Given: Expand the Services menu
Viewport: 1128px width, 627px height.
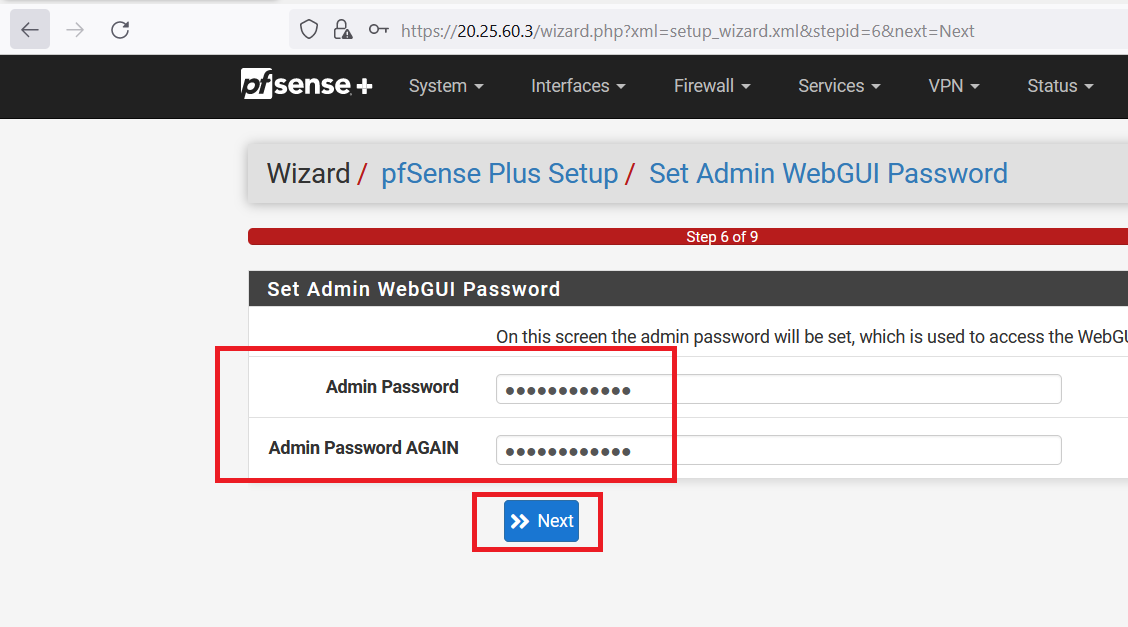Looking at the screenshot, I should point(839,86).
